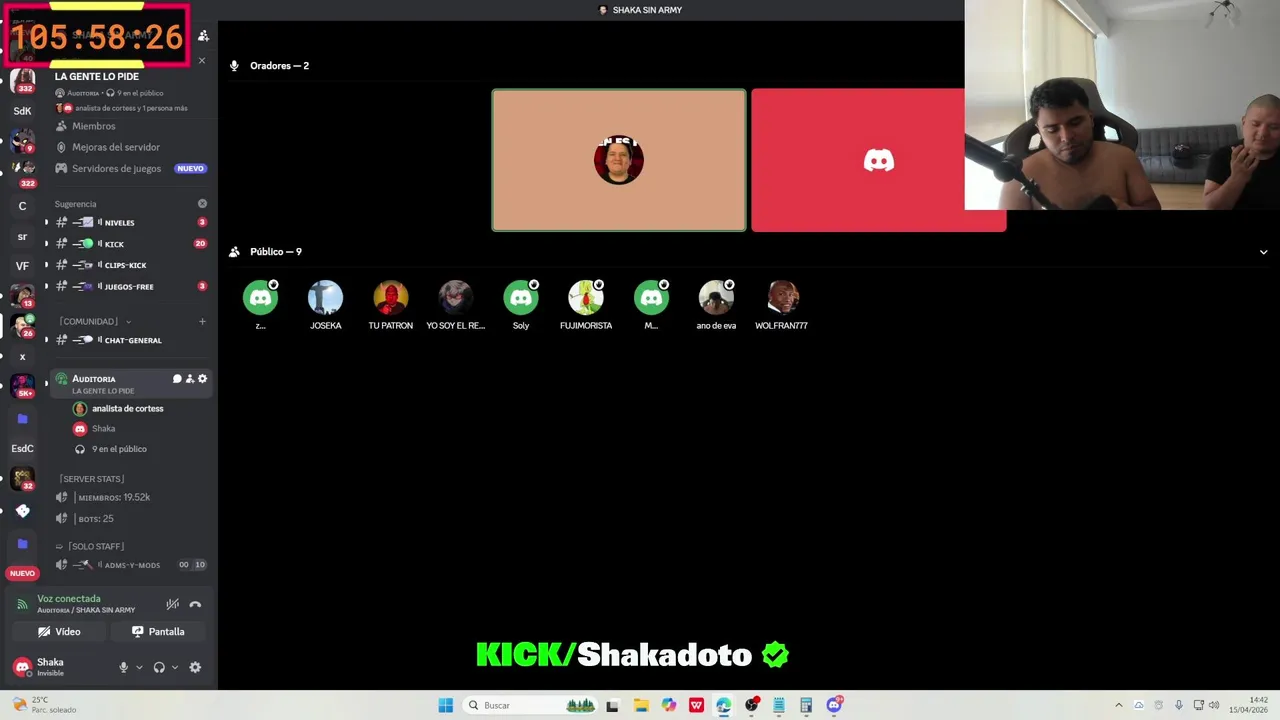Deafen with the headphones icon
1280x720 pixels.
pyautogui.click(x=159, y=667)
